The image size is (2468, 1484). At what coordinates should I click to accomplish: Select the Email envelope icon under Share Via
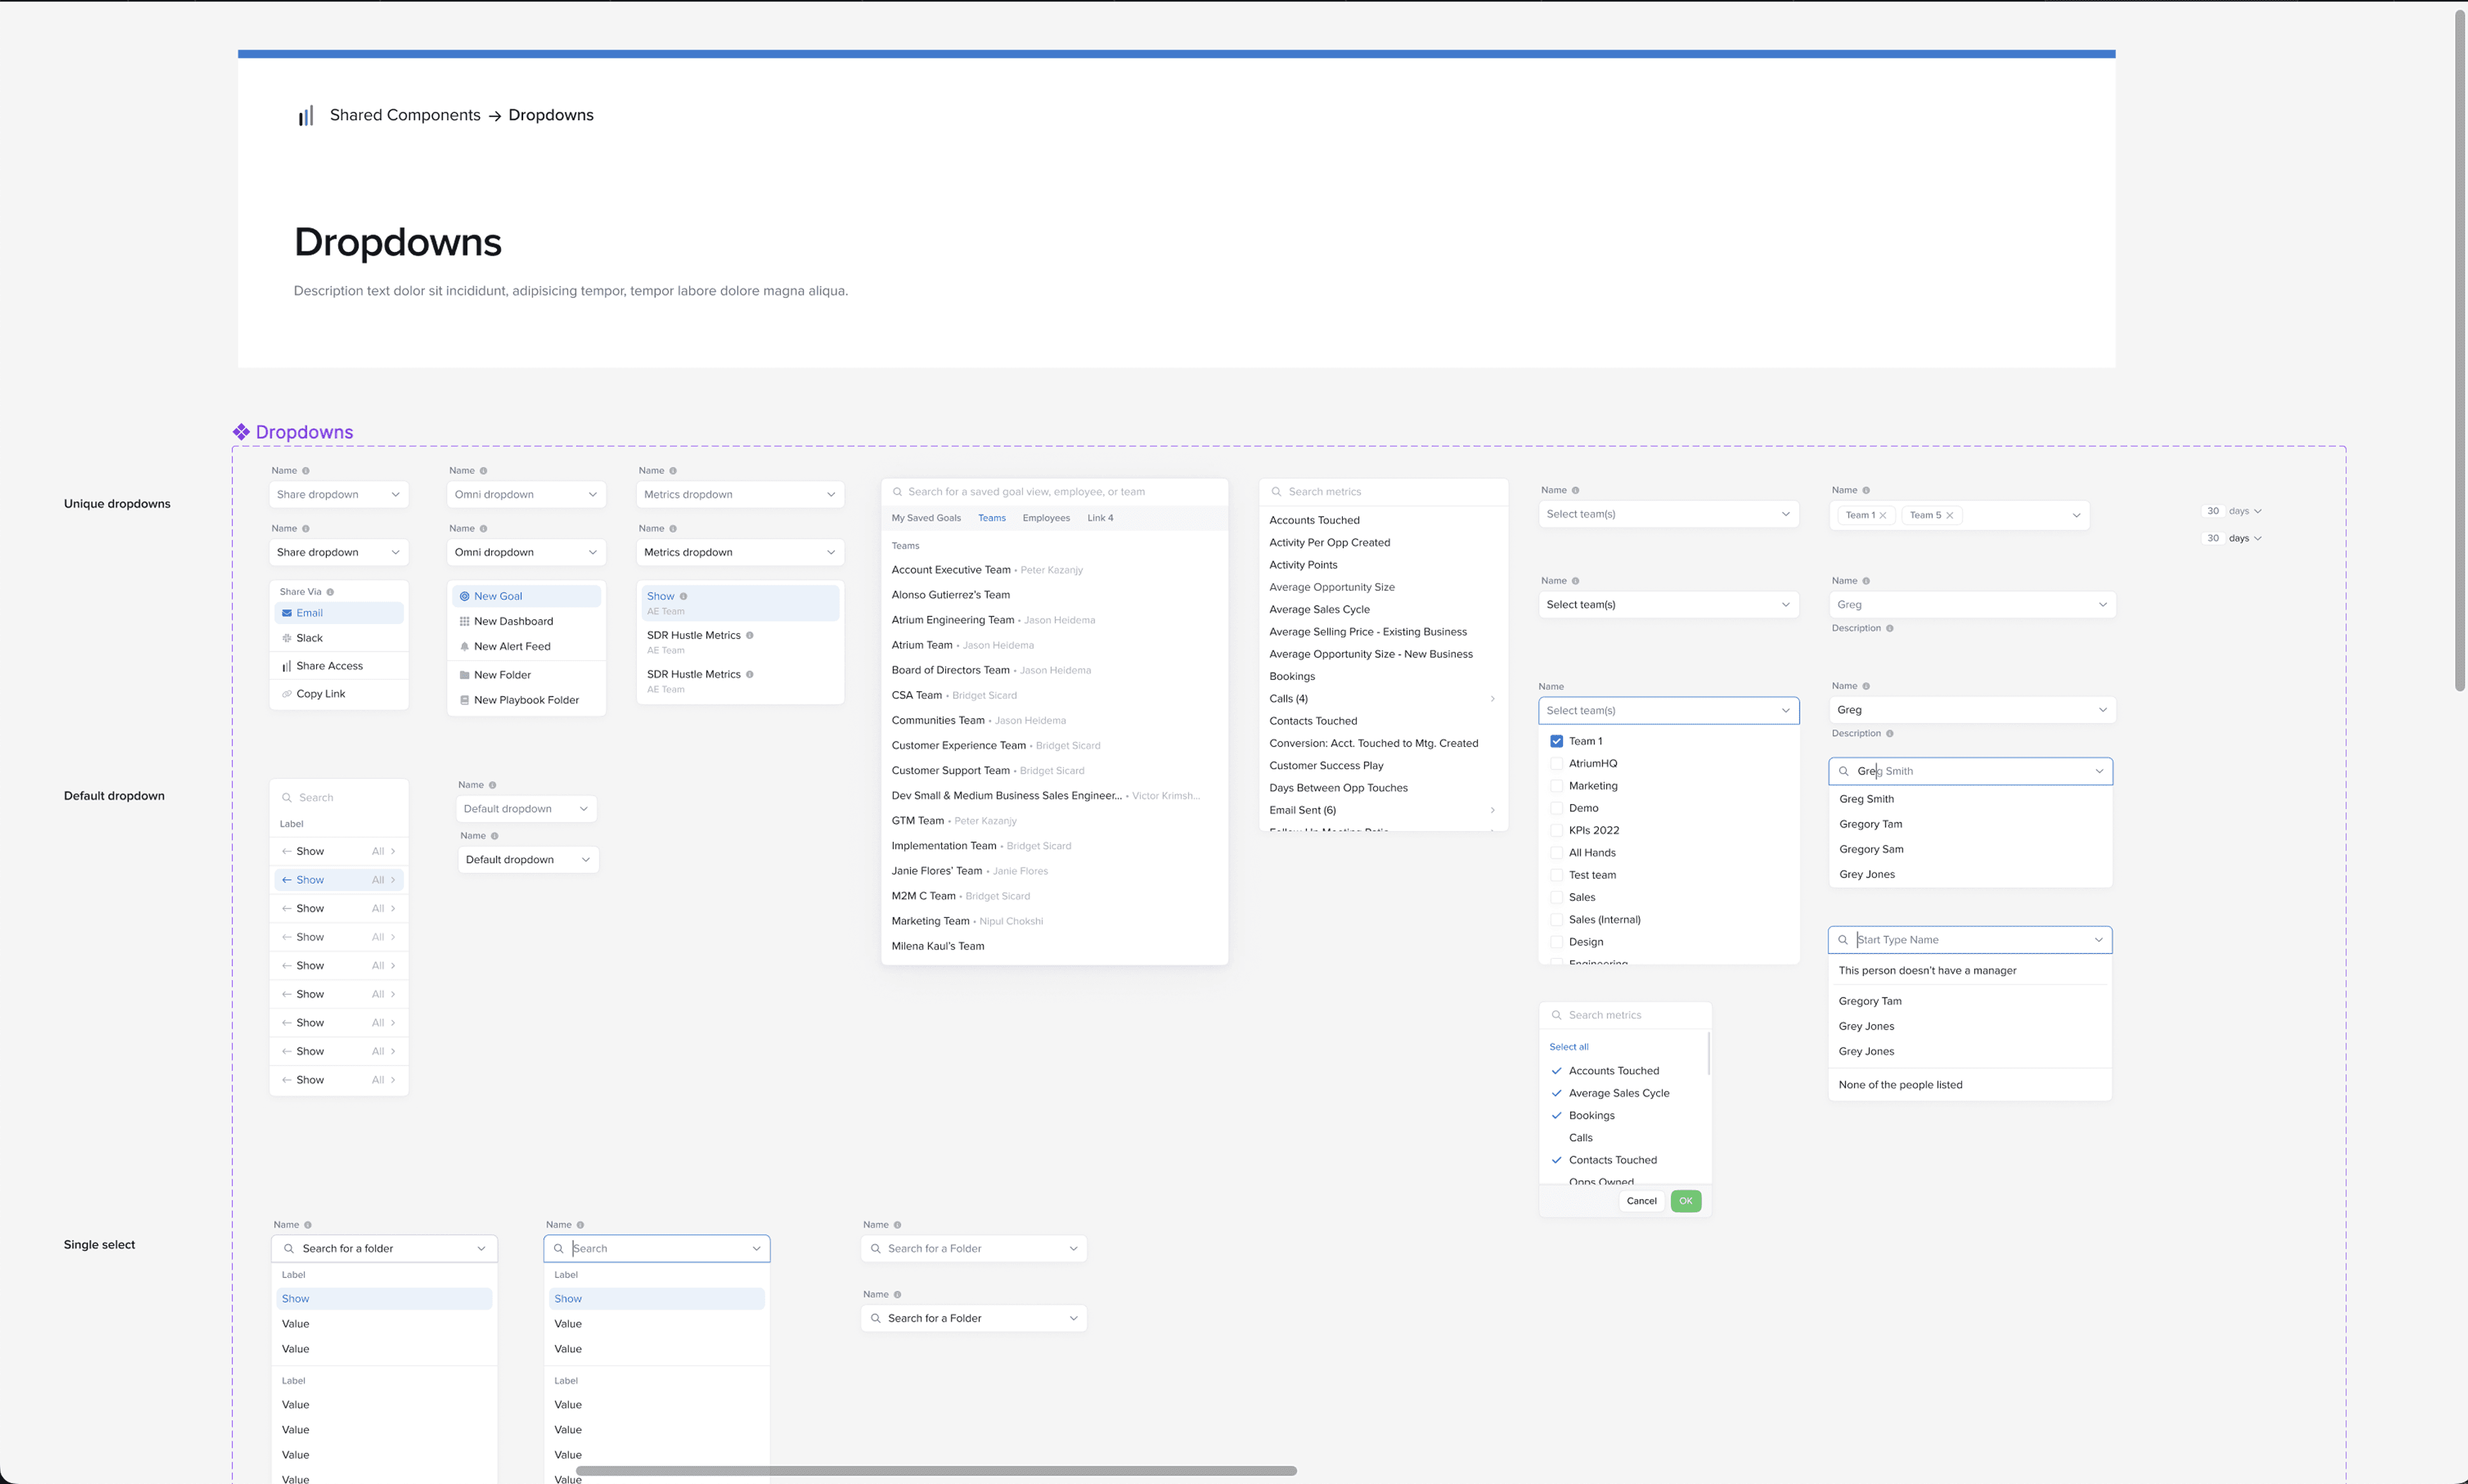pyautogui.click(x=287, y=613)
